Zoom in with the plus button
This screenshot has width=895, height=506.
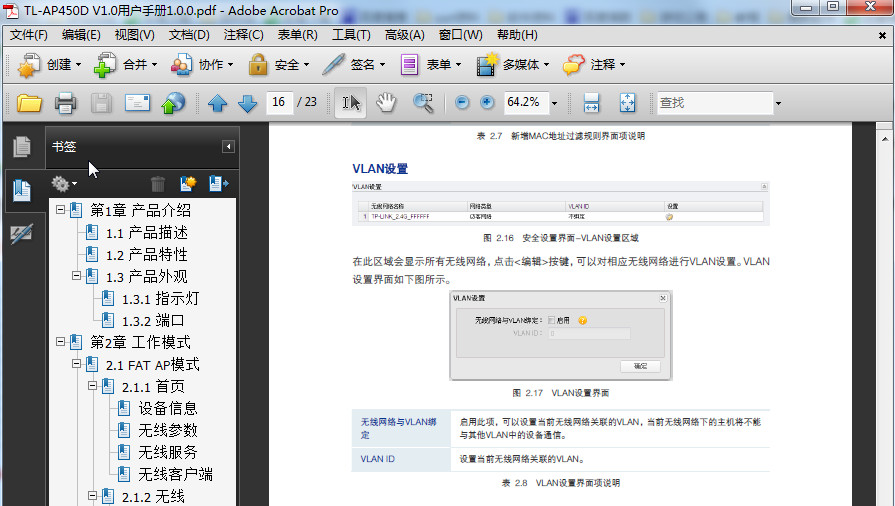(x=487, y=102)
